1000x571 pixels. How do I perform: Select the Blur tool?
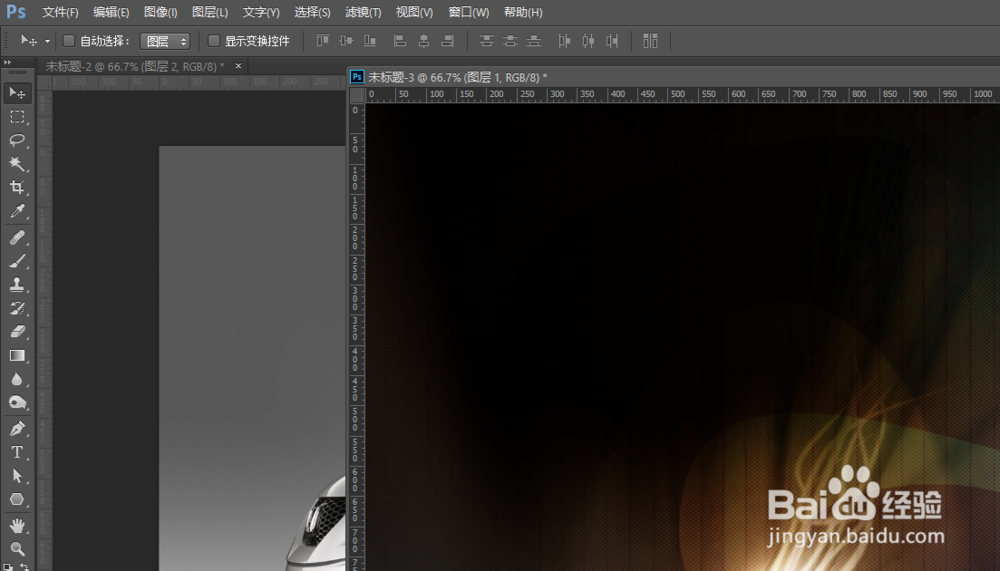point(17,379)
